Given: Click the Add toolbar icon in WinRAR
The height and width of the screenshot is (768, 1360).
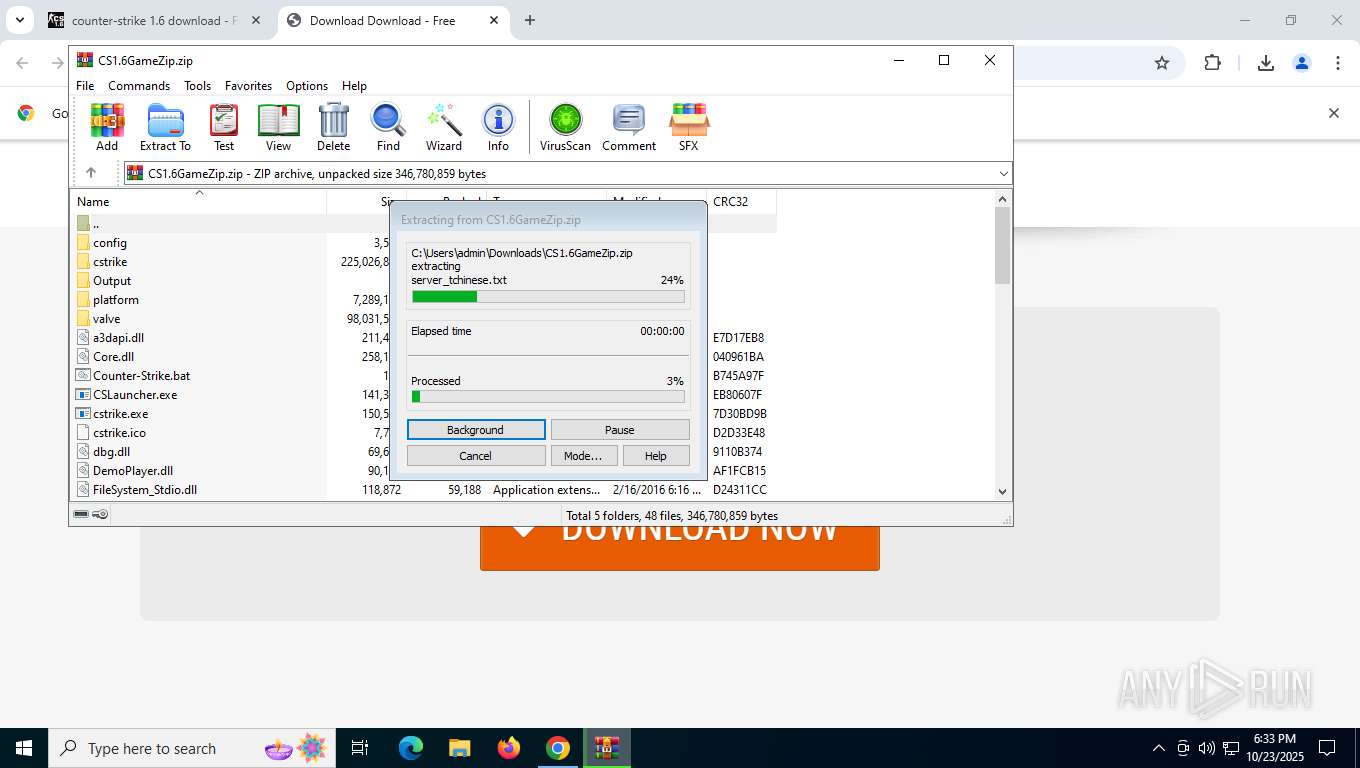Looking at the screenshot, I should (107, 127).
